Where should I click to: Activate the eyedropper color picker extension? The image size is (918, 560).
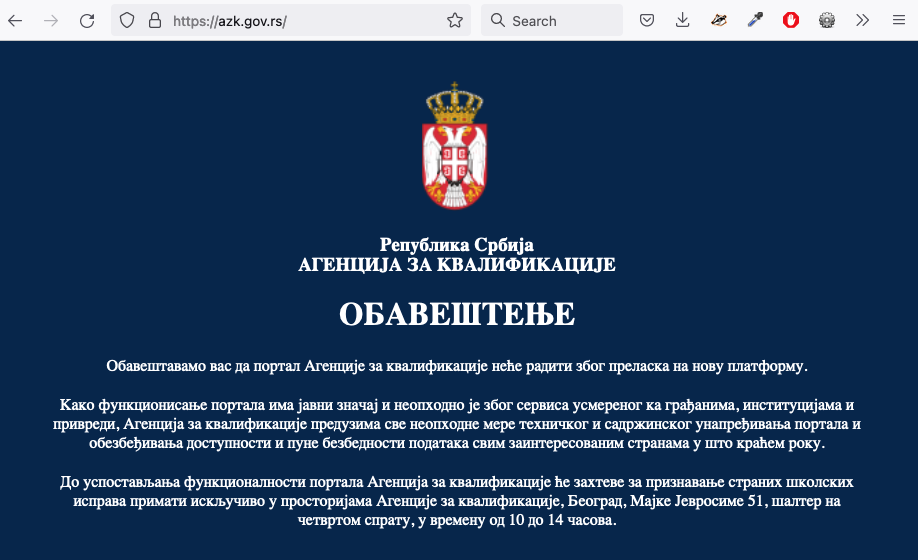pos(755,21)
